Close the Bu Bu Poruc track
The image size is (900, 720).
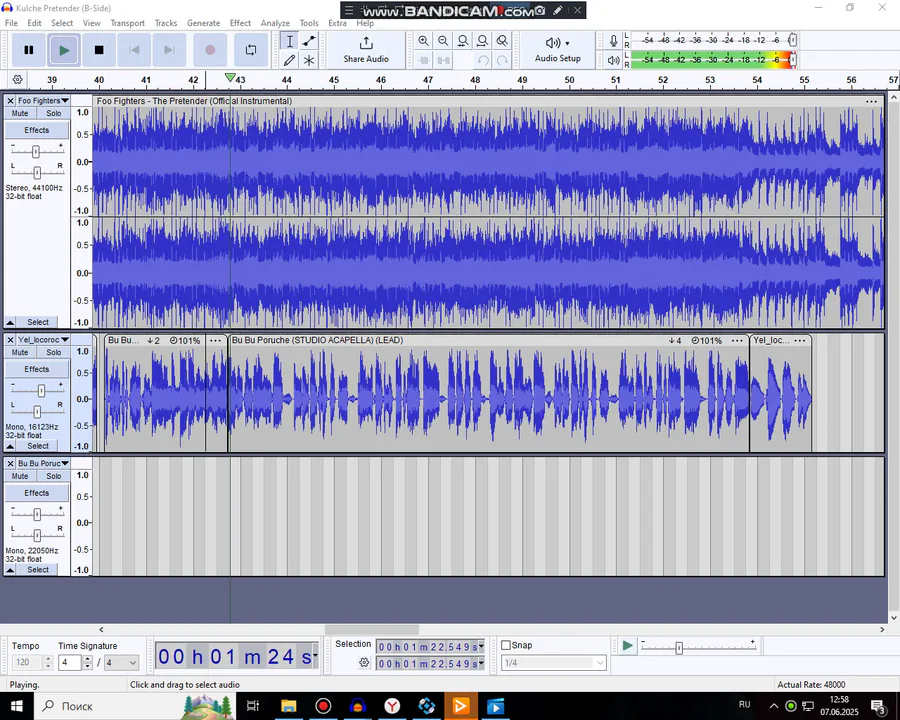[10, 463]
